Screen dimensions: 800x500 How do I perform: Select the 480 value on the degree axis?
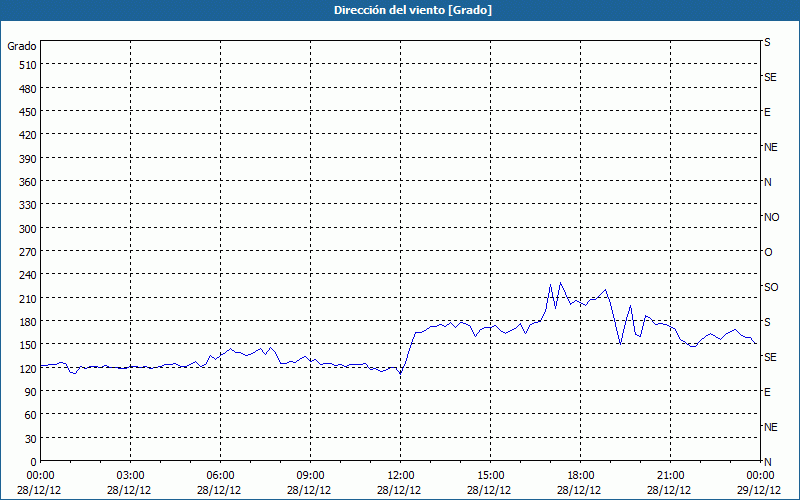pyautogui.click(x=29, y=89)
